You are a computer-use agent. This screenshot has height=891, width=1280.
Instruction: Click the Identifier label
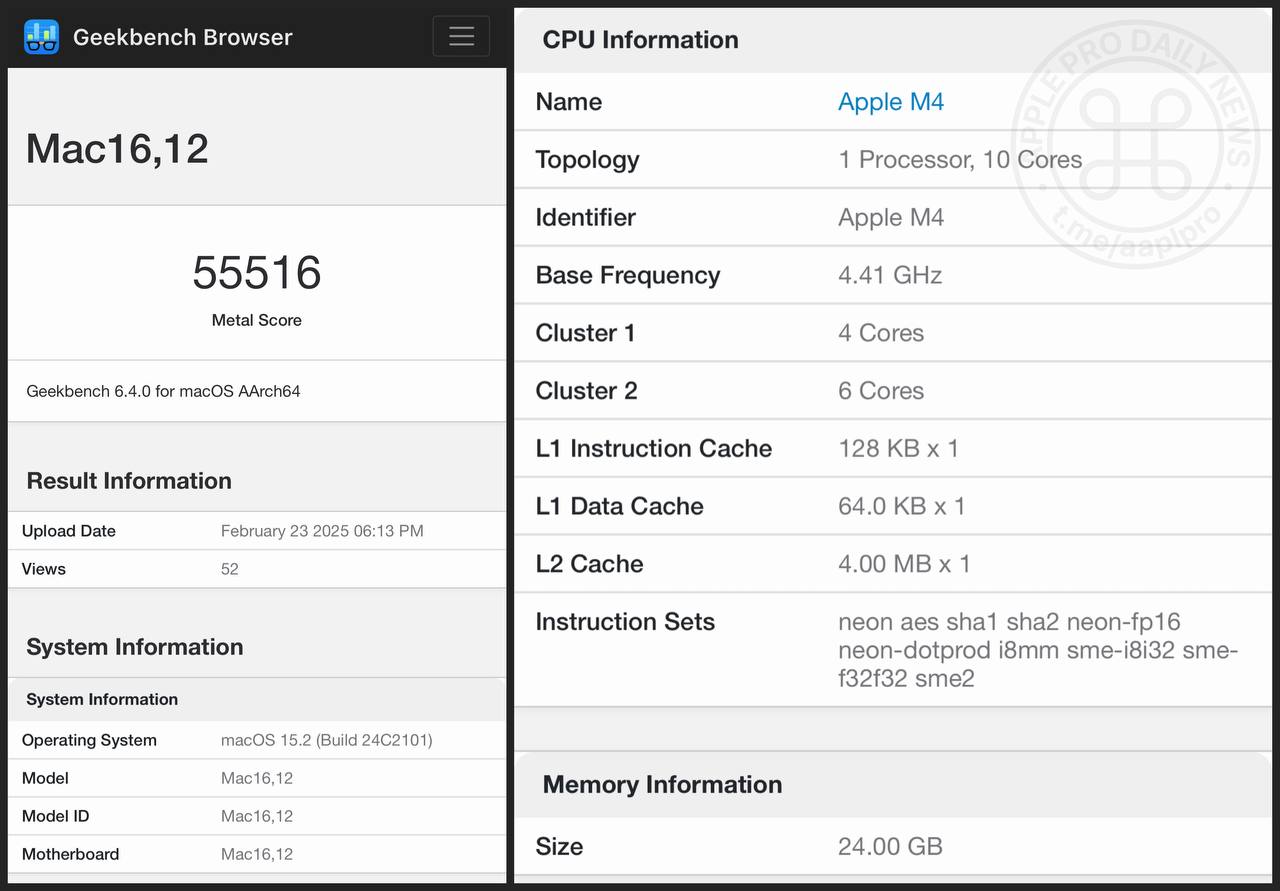point(586,218)
